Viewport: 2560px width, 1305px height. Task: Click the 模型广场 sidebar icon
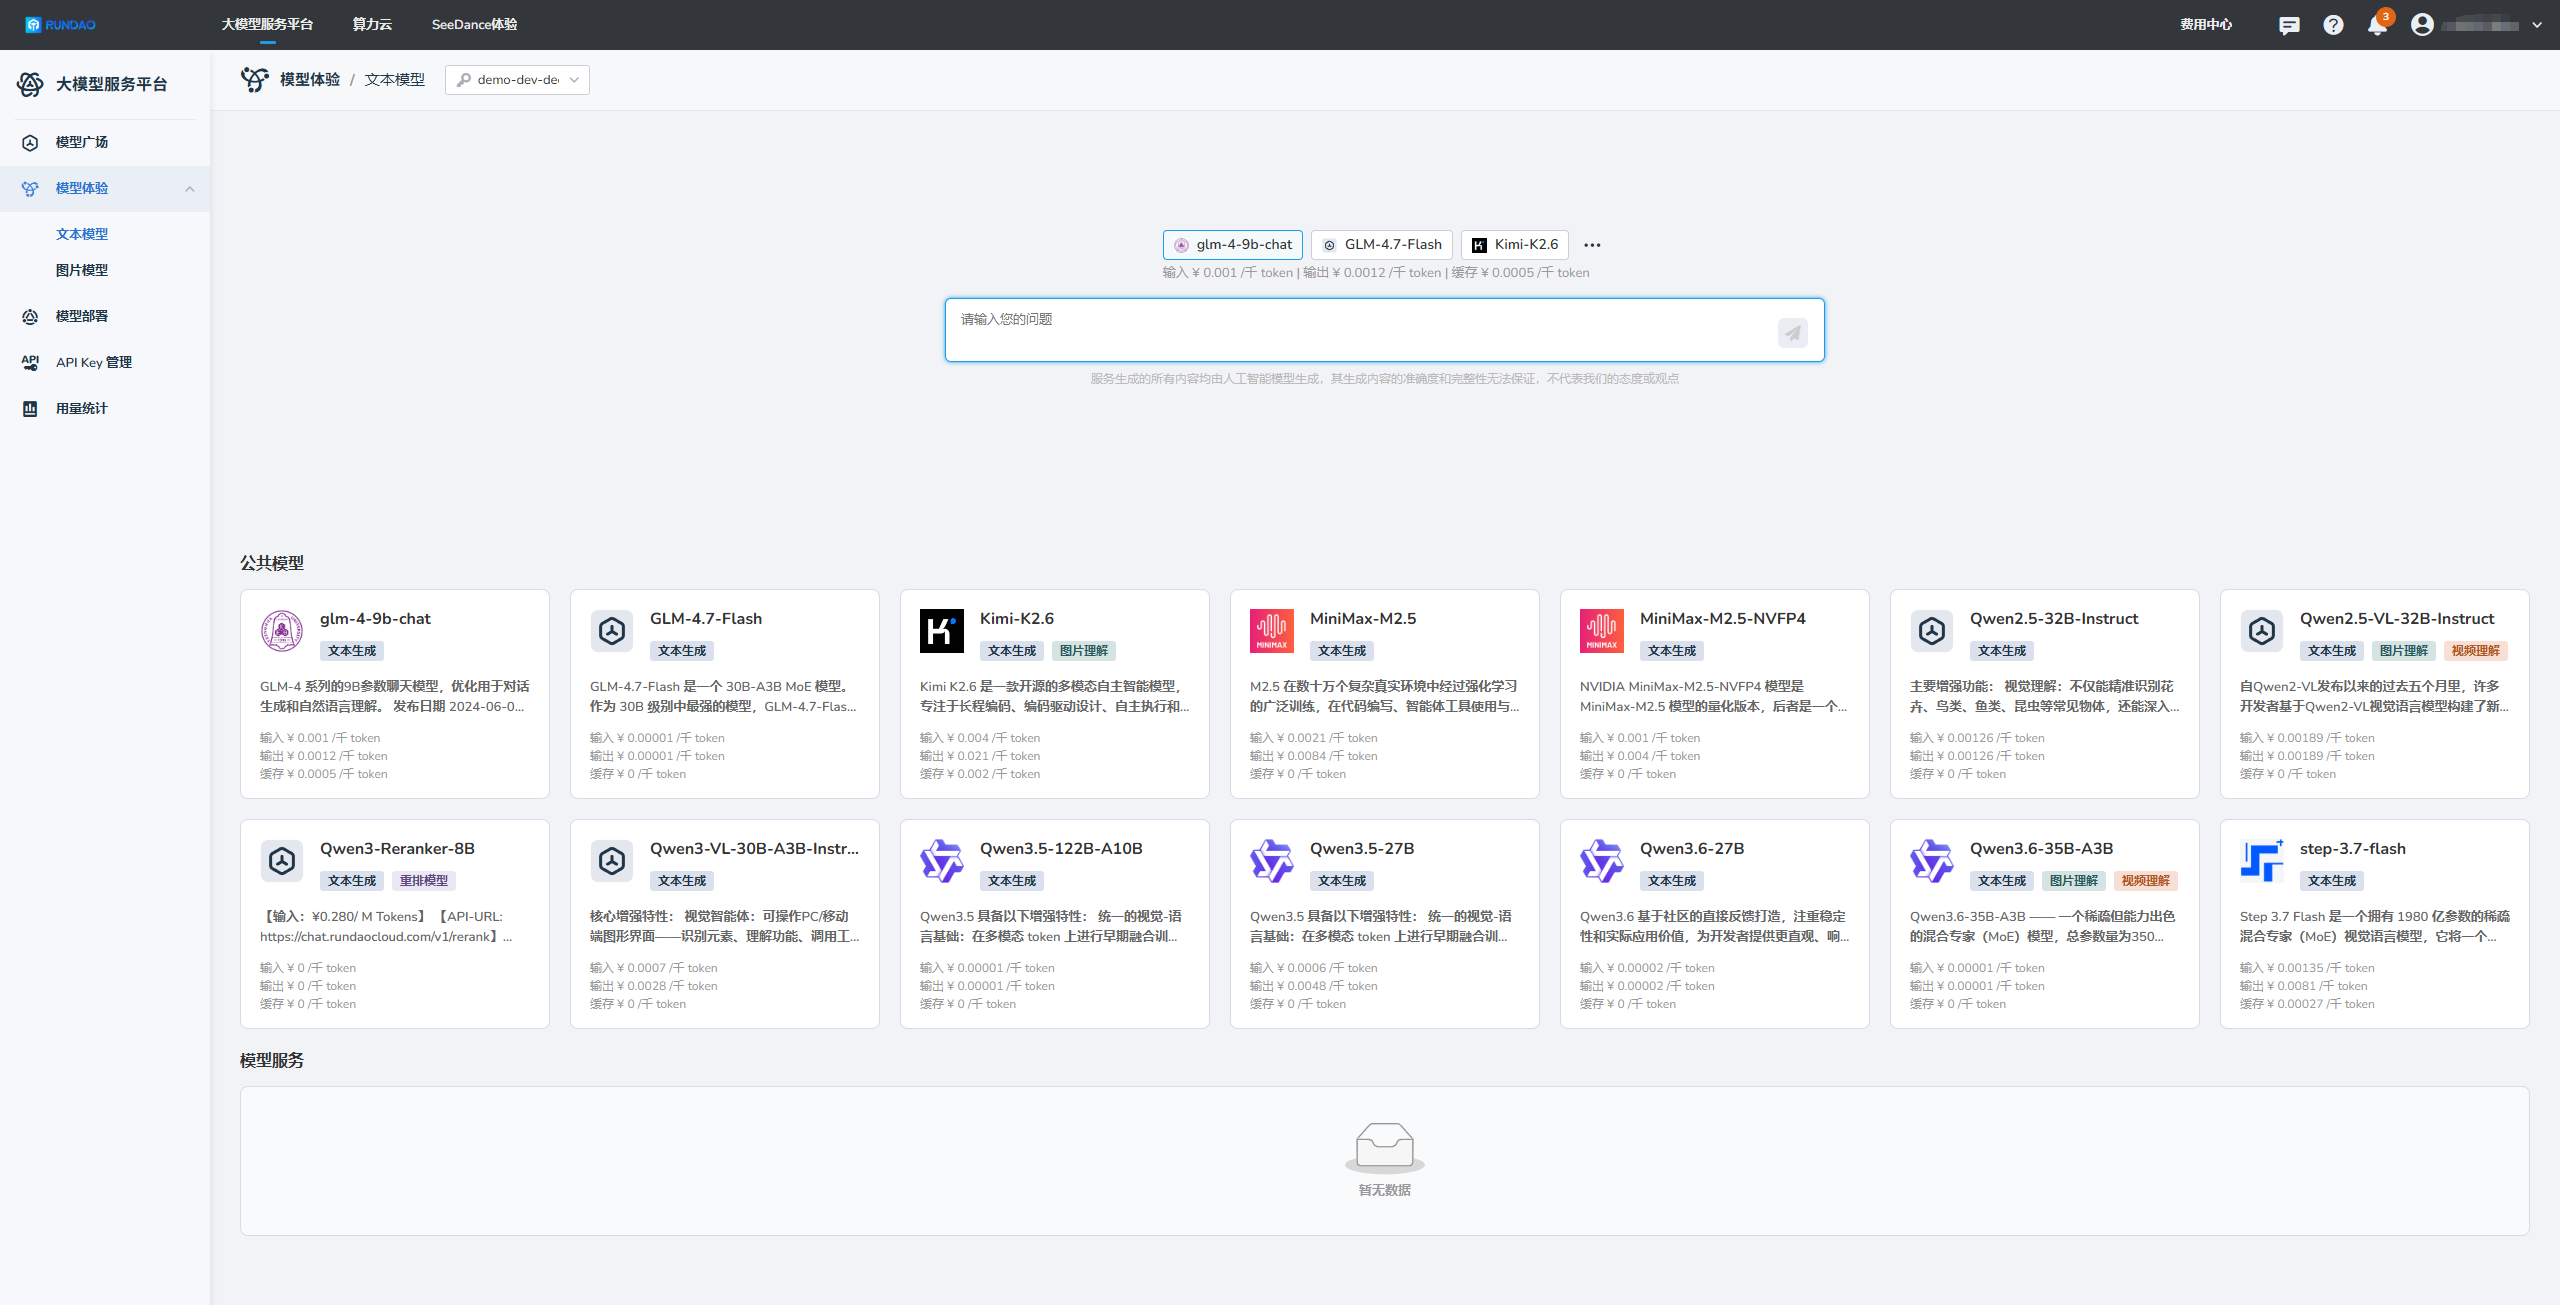coord(30,143)
